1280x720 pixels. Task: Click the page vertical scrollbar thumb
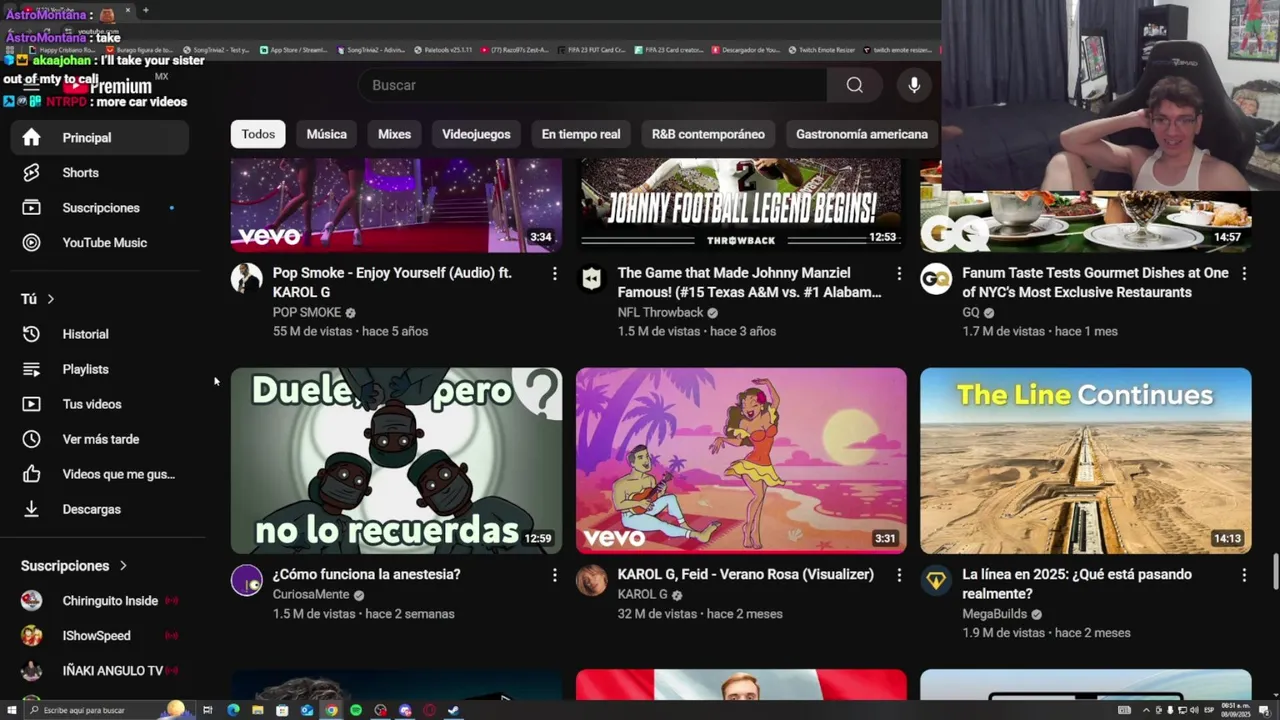point(1275,574)
